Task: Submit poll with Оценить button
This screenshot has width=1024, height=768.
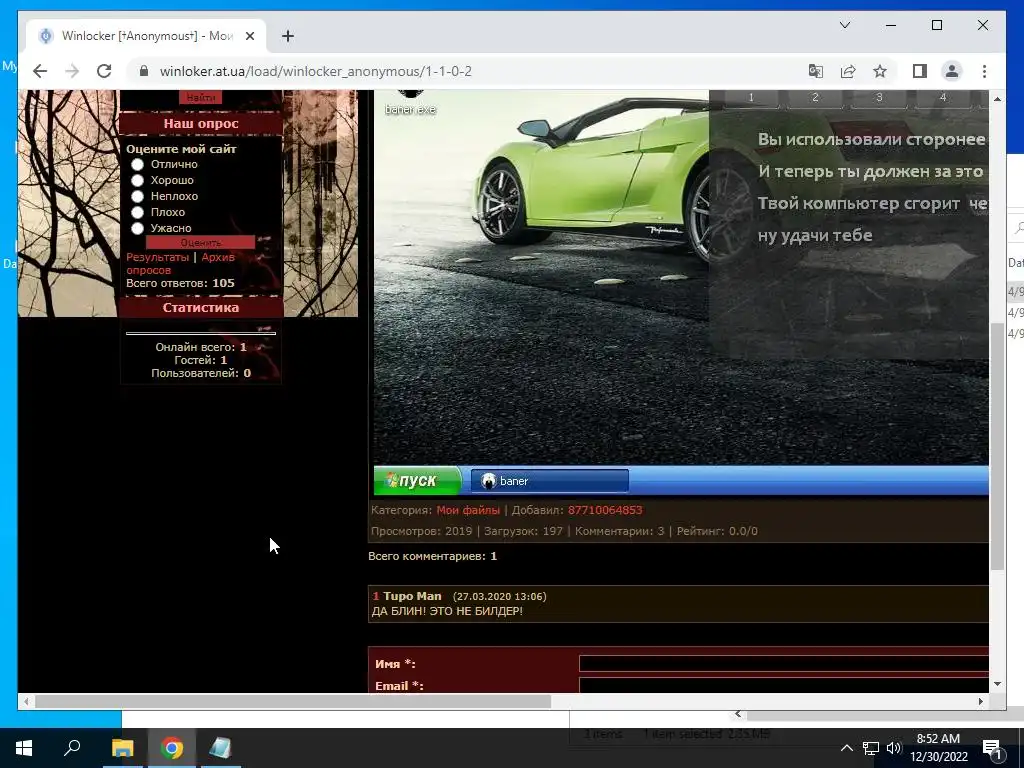Action: [200, 242]
